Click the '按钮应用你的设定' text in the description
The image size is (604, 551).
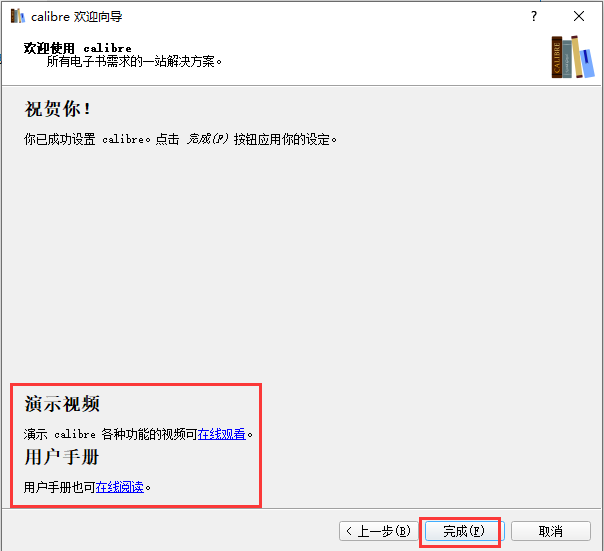[284, 139]
